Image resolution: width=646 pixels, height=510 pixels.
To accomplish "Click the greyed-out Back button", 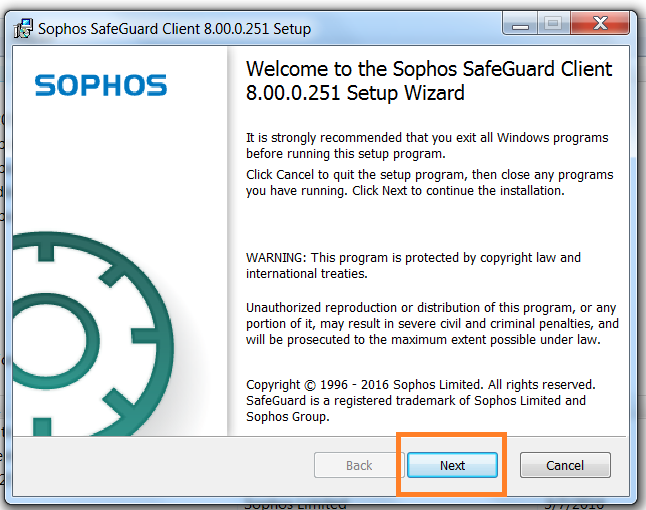I will [x=359, y=465].
